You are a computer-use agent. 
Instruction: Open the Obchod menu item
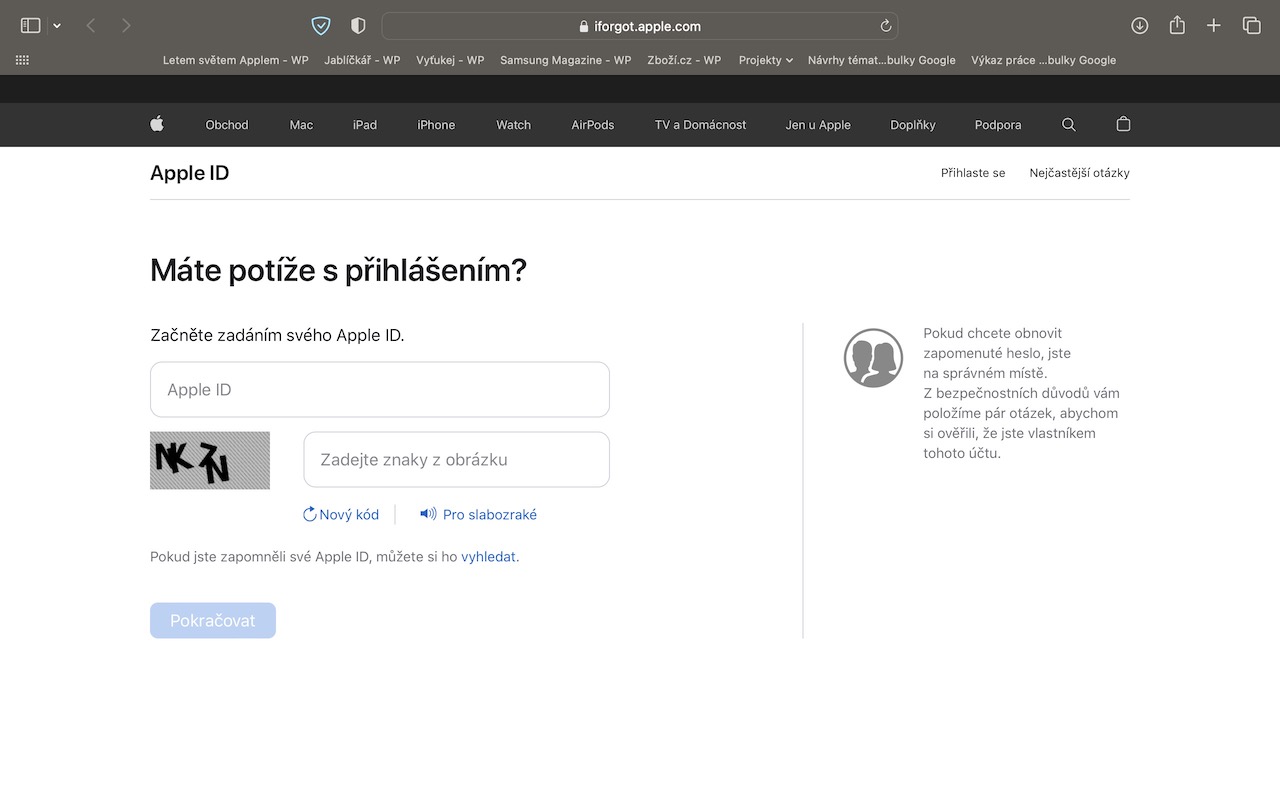tap(227, 125)
